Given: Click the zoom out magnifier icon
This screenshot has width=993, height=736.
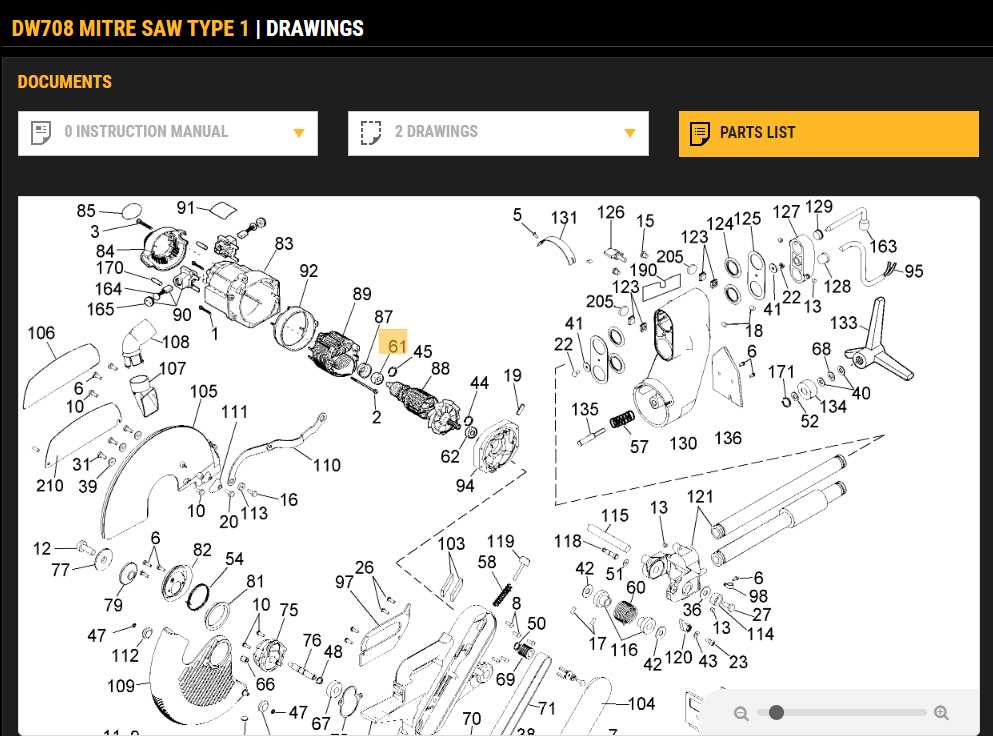Looking at the screenshot, I should pos(741,714).
